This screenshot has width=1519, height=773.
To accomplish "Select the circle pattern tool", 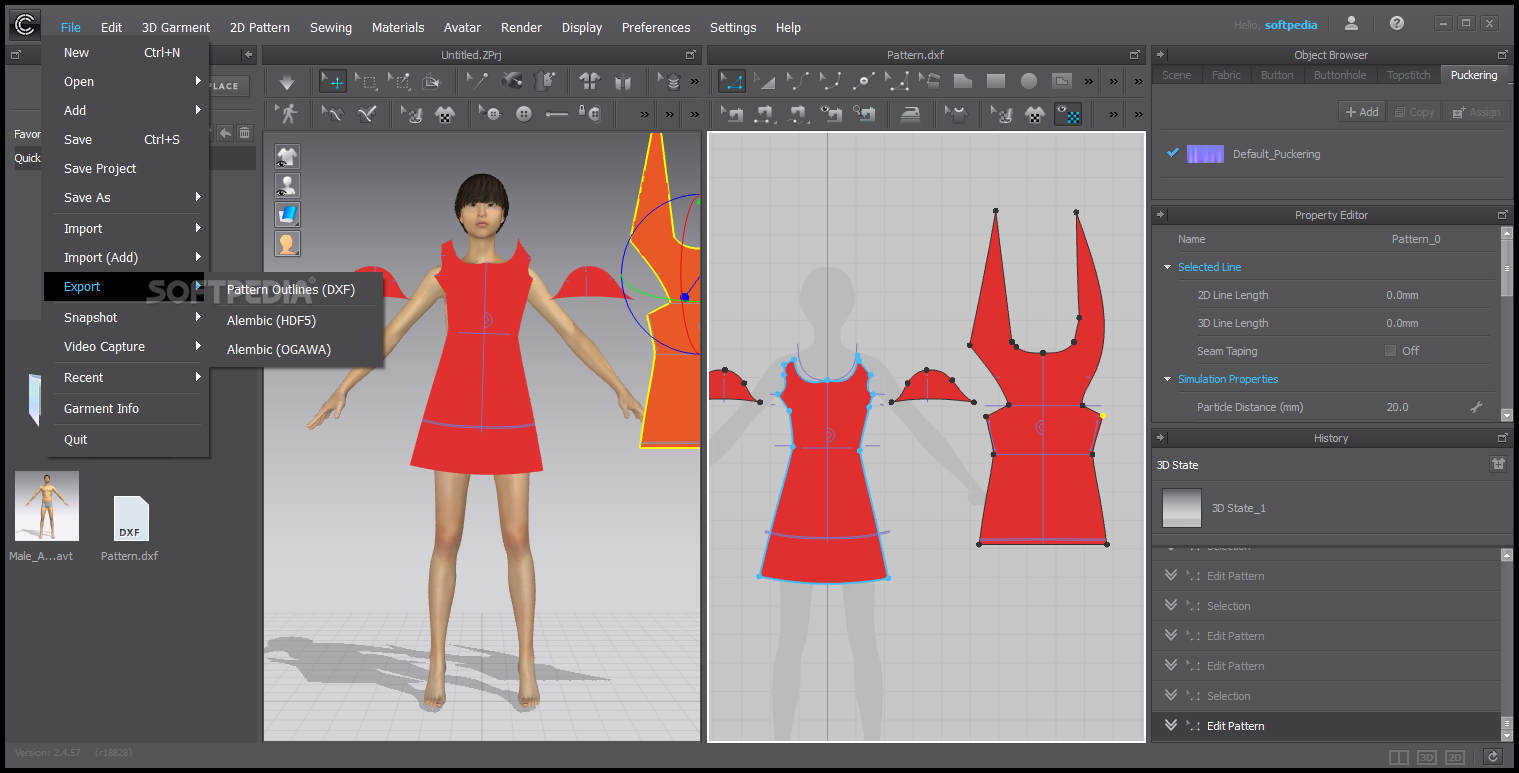I will [x=1029, y=81].
